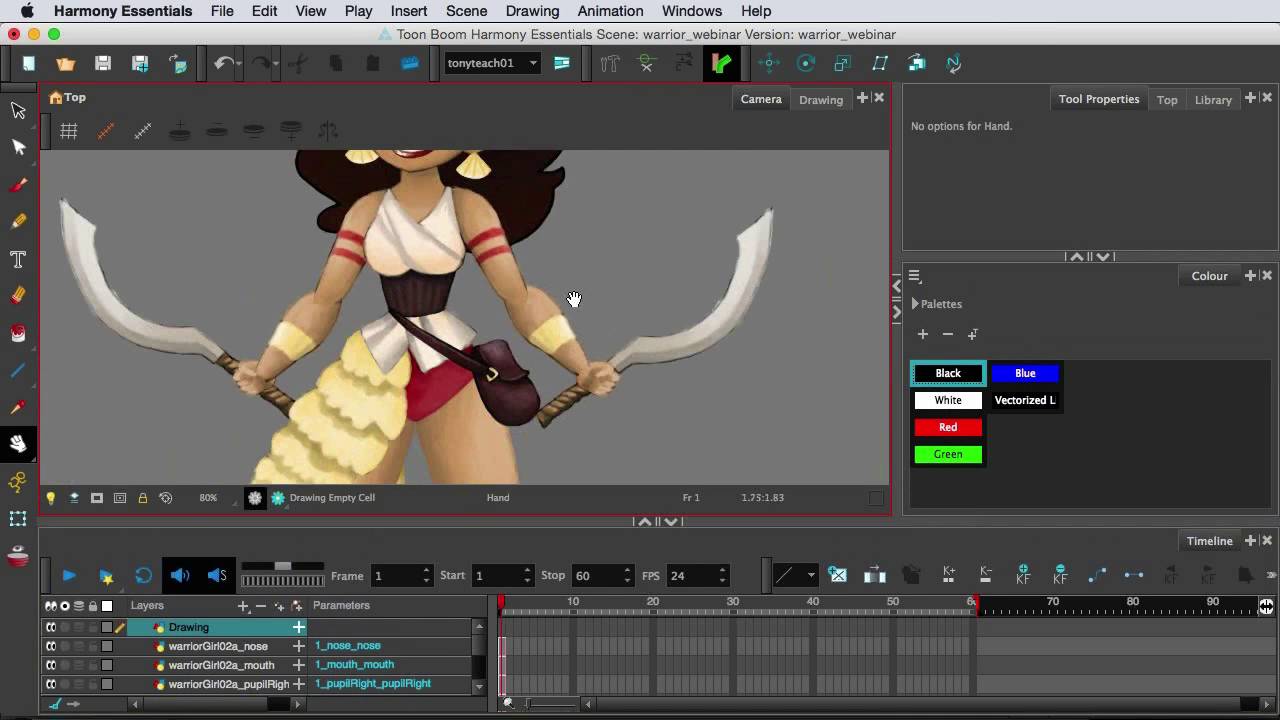The image size is (1280, 720).
Task: Toggle visibility of warriorGirl02a_pupilRight layer
Action: (x=50, y=684)
